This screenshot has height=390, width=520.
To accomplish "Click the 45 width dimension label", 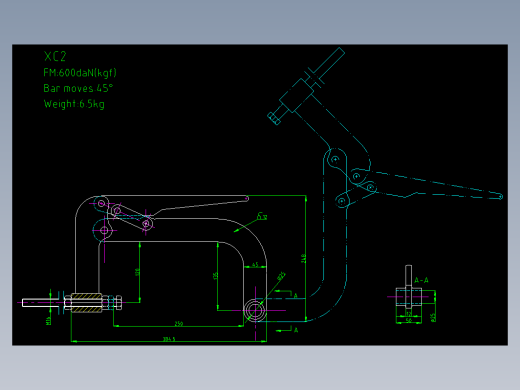I will click(255, 265).
